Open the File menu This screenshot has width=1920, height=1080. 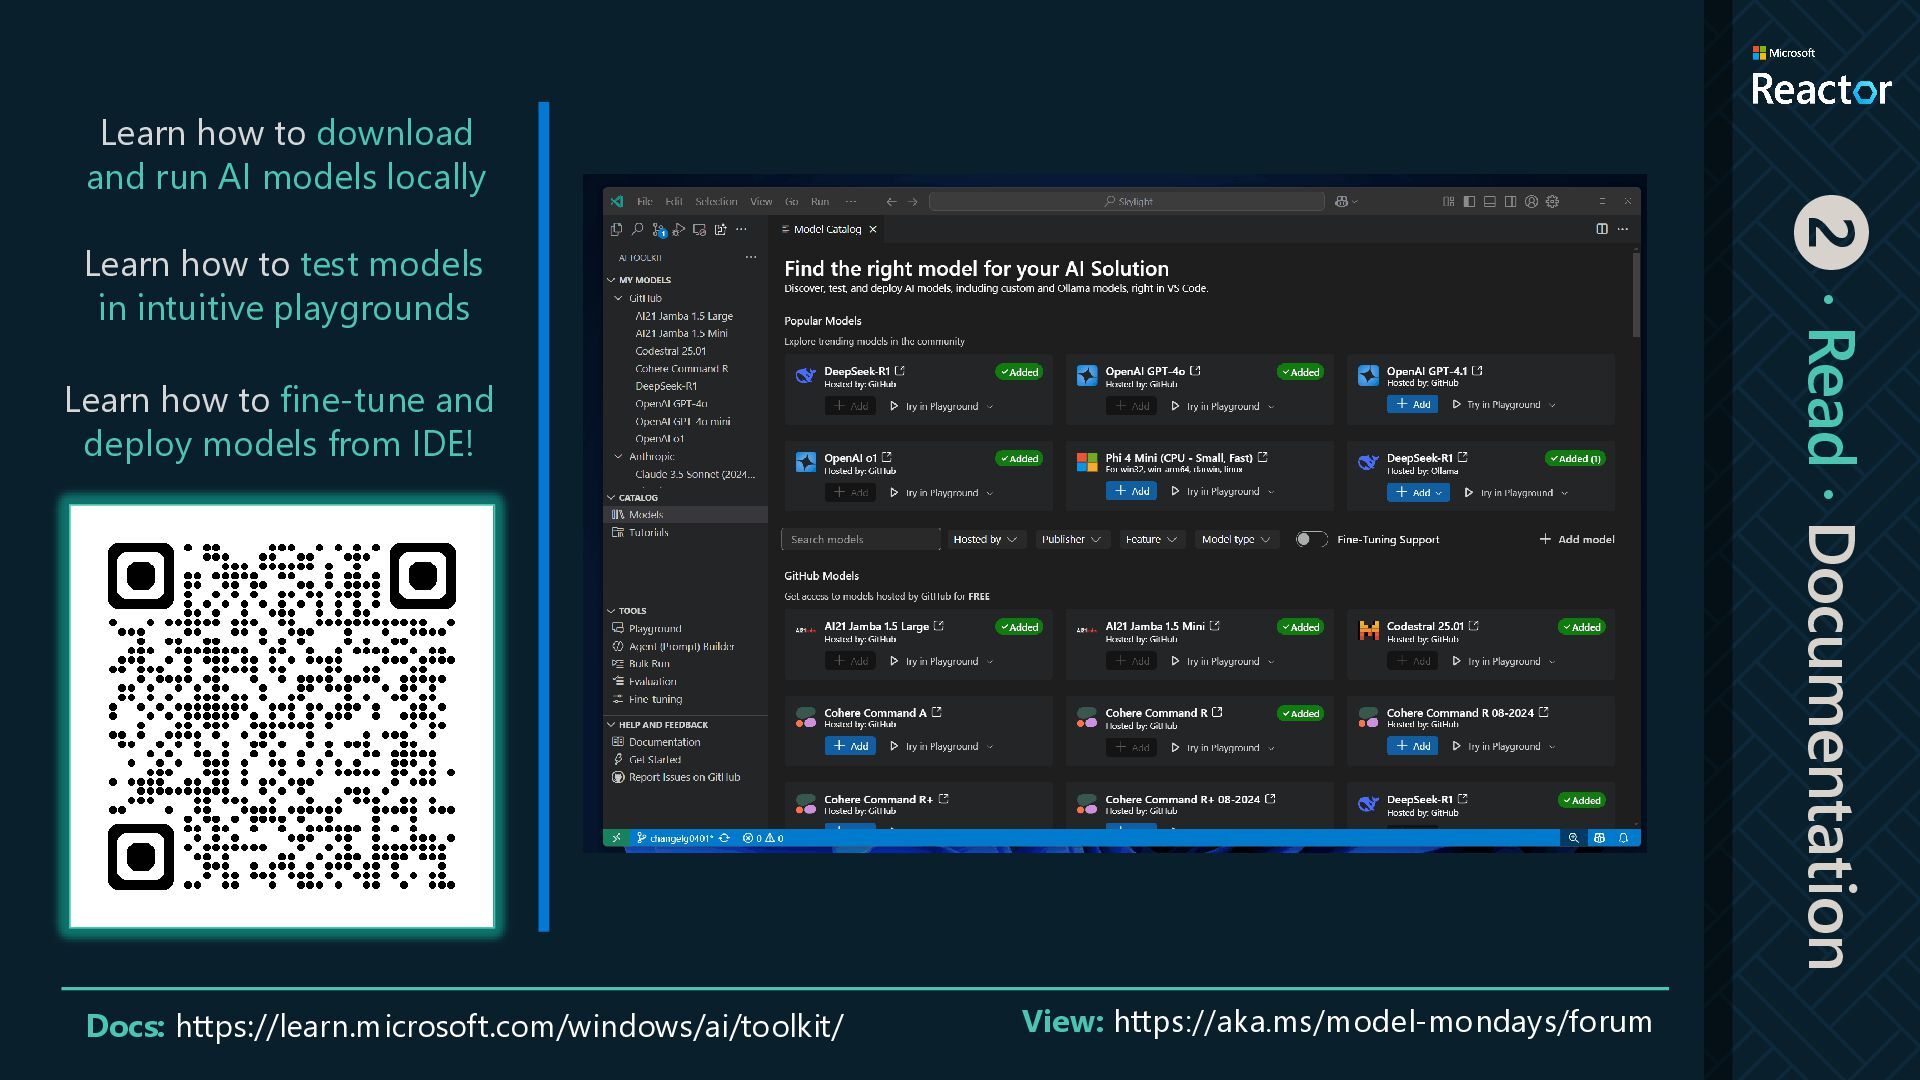[644, 201]
